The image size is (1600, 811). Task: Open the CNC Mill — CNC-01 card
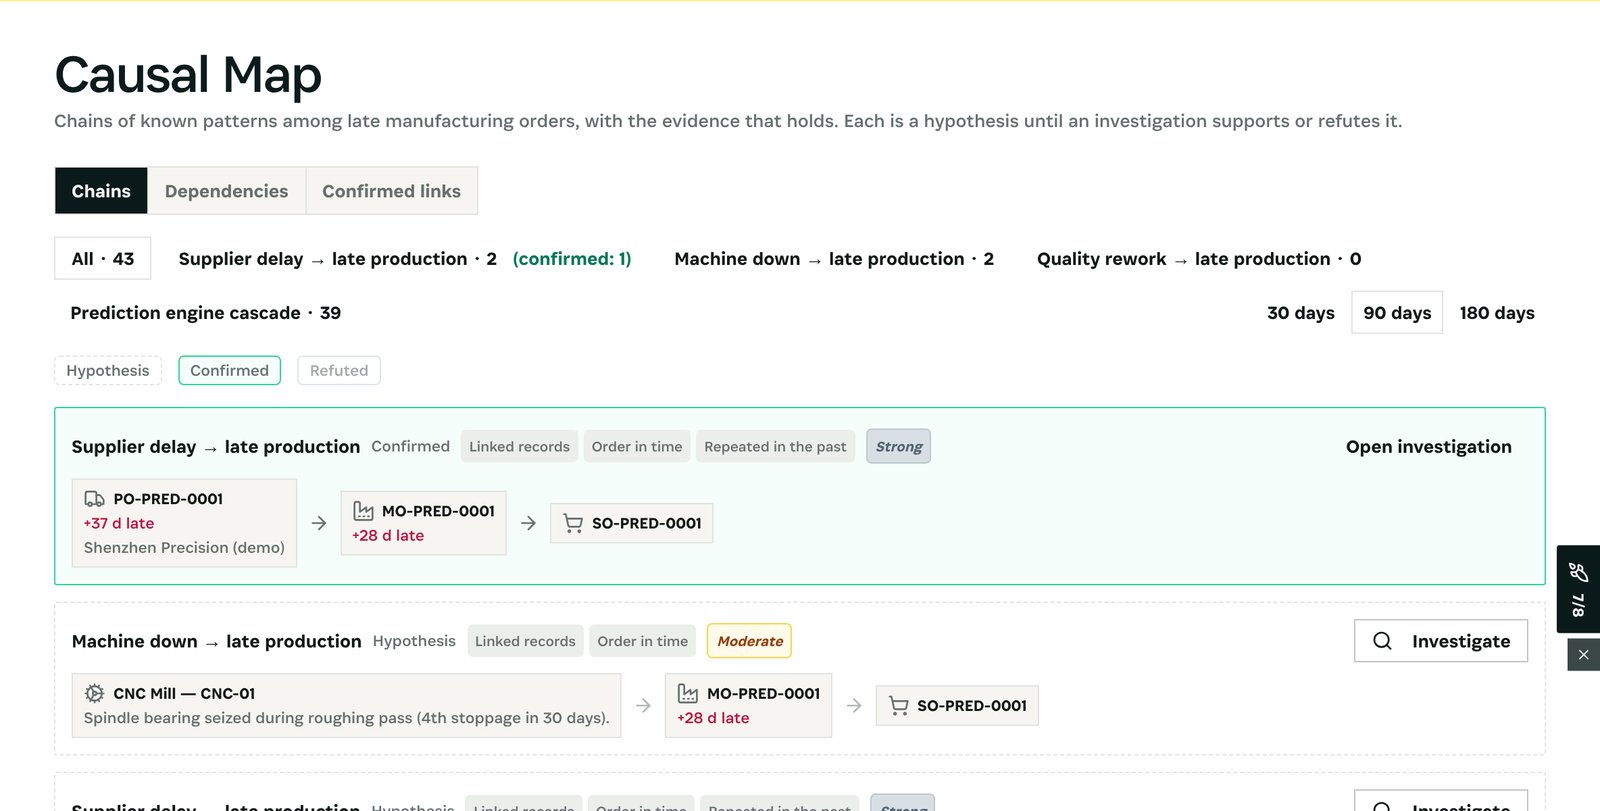[347, 706]
